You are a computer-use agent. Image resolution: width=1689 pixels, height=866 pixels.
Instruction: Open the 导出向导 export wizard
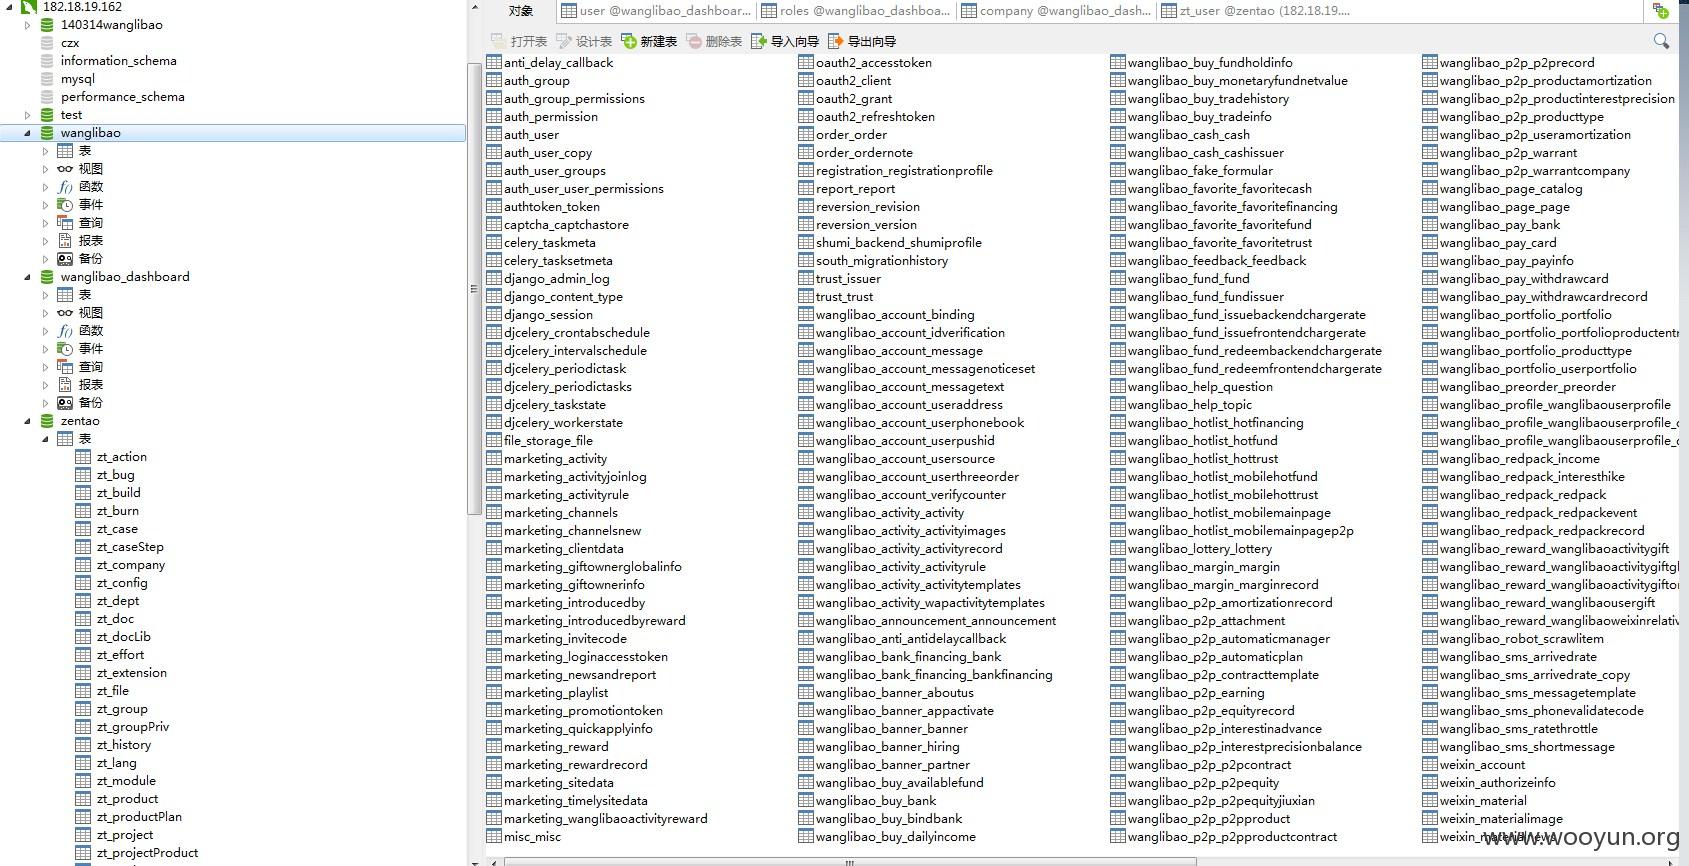(862, 41)
